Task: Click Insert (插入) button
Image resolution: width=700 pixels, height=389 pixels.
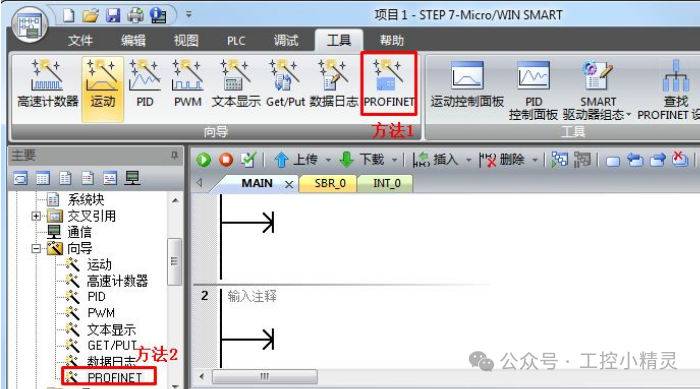Action: [x=436, y=159]
